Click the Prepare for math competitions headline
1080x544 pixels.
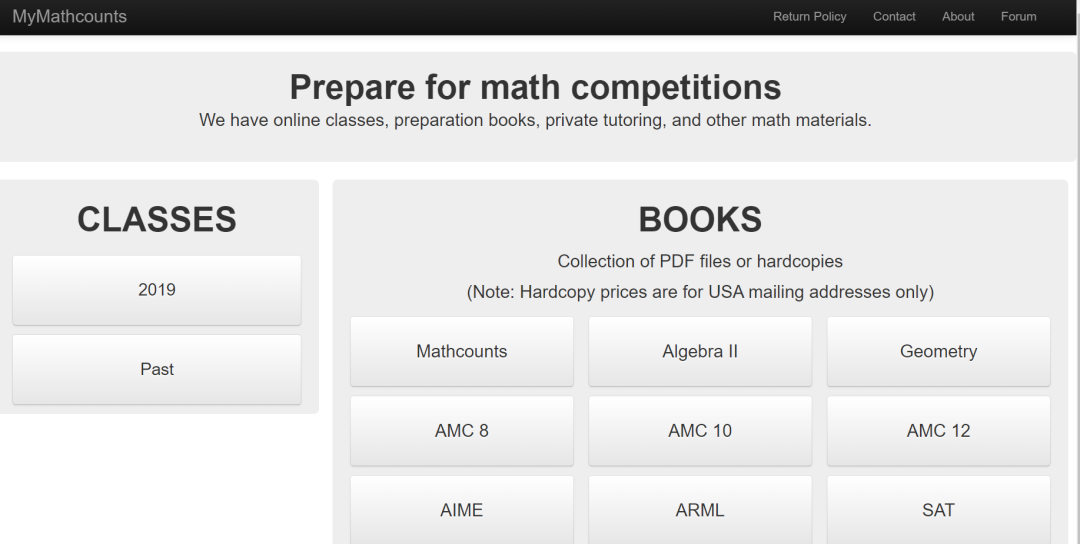coord(535,87)
